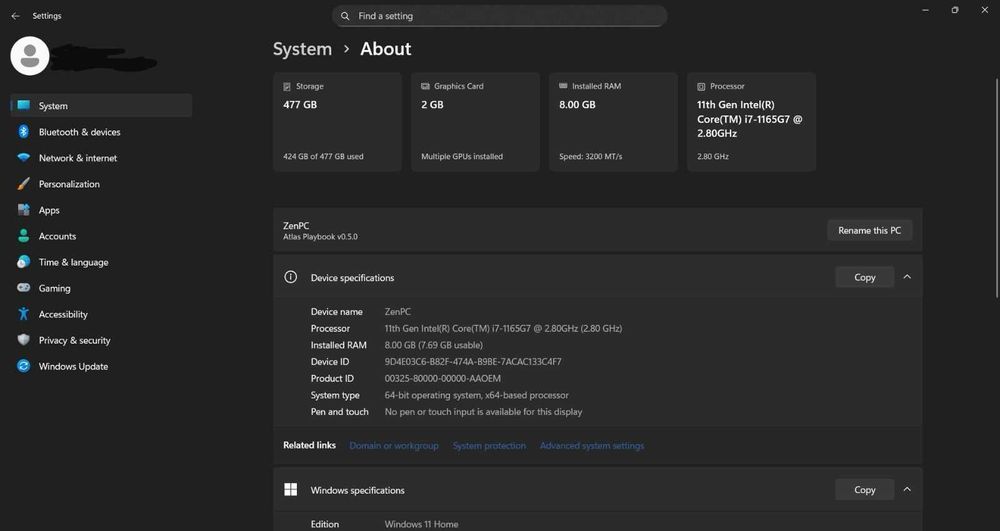Collapse the Device specifications section
This screenshot has height=531, width=1000.
coord(907,277)
